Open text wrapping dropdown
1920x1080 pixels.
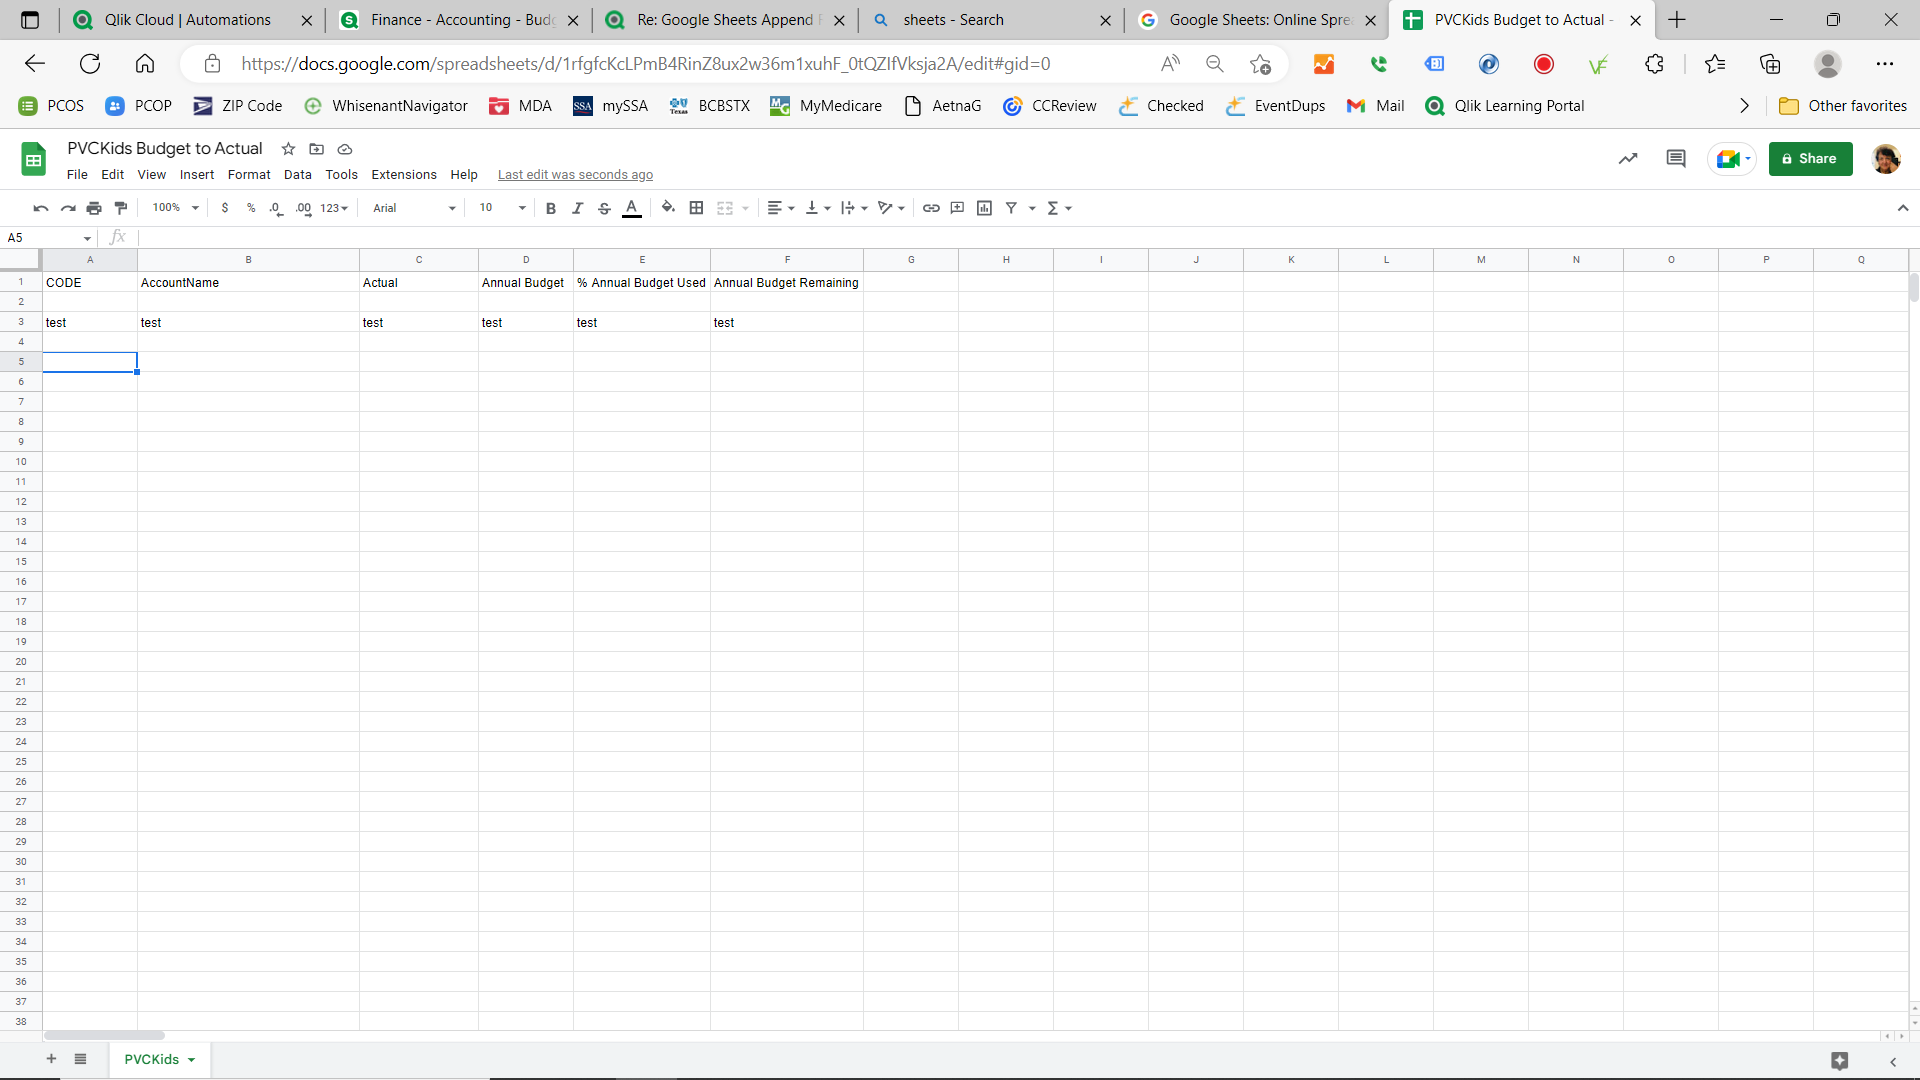(854, 208)
